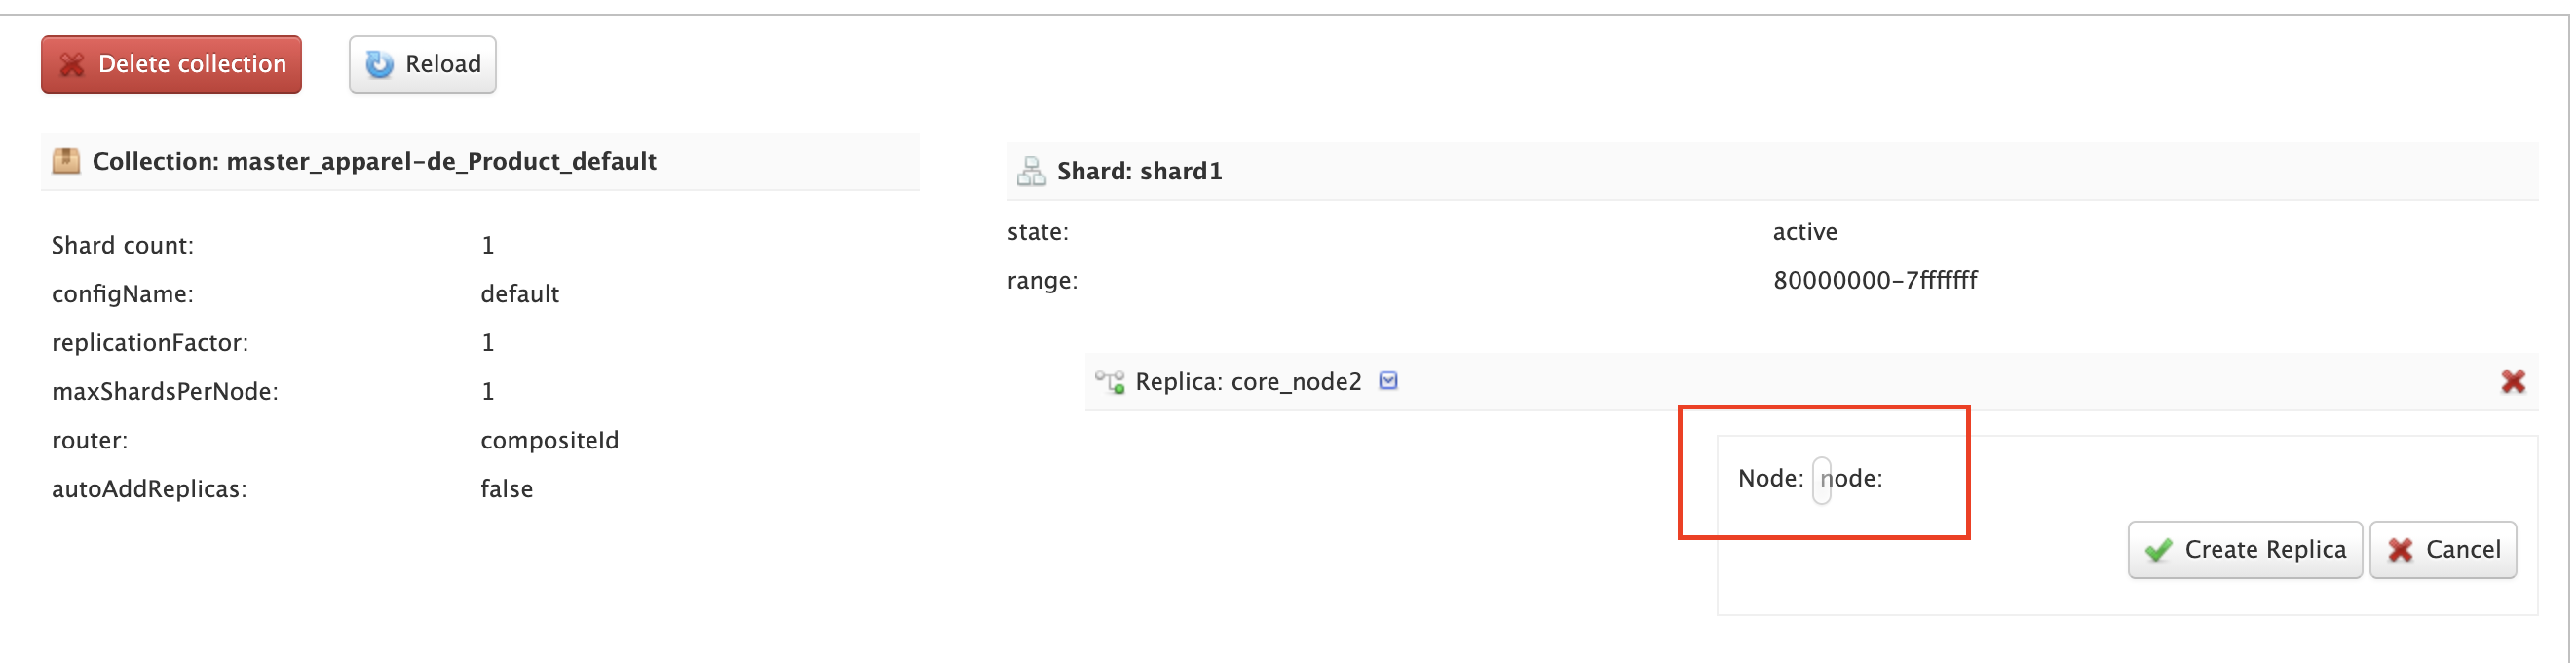Click the Reload button
The image size is (2576, 663).
pyautogui.click(x=422, y=64)
